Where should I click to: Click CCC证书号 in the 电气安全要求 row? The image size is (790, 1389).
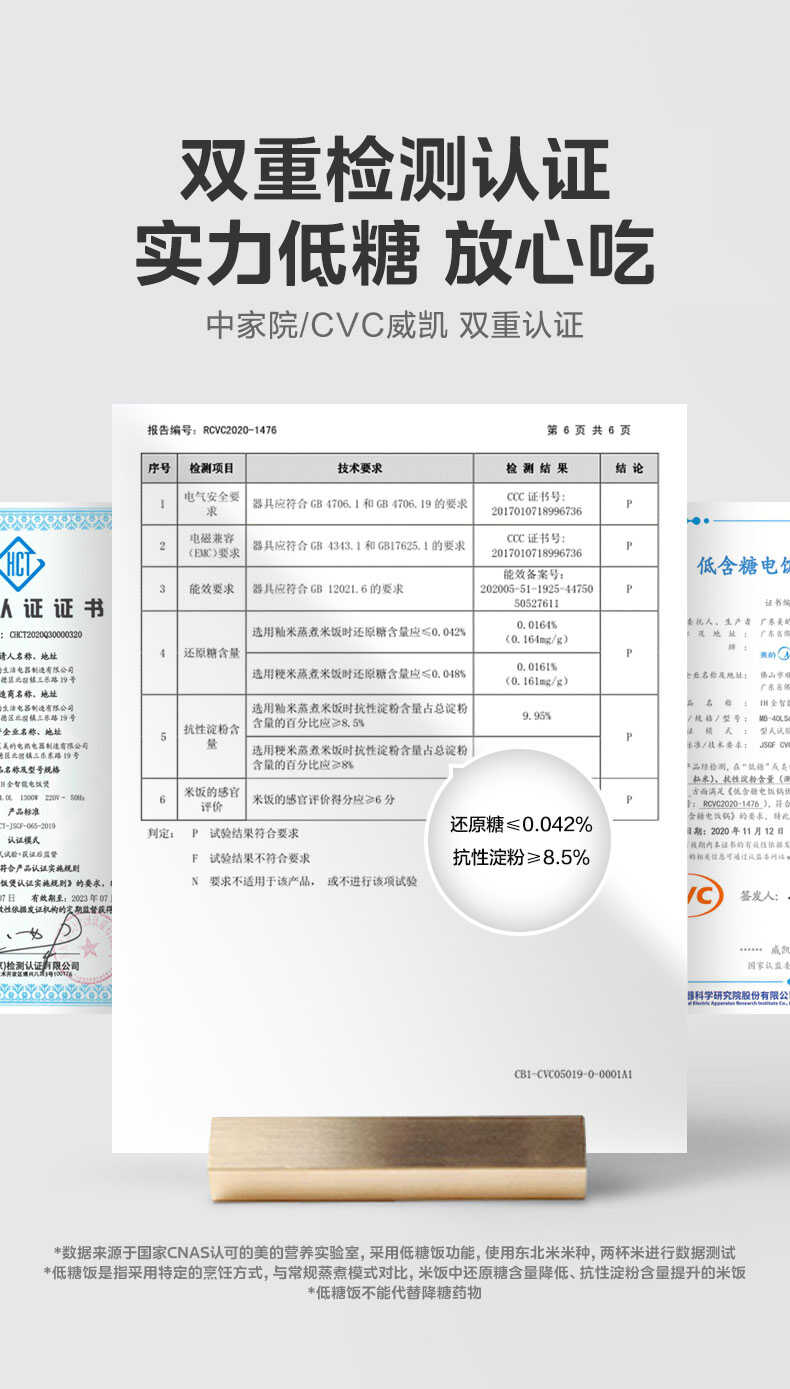click(537, 503)
